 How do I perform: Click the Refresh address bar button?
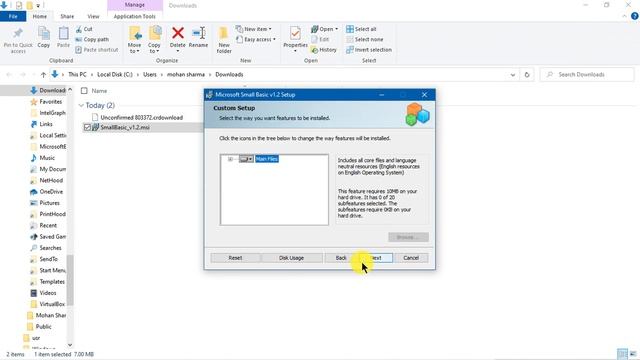[x=527, y=75]
